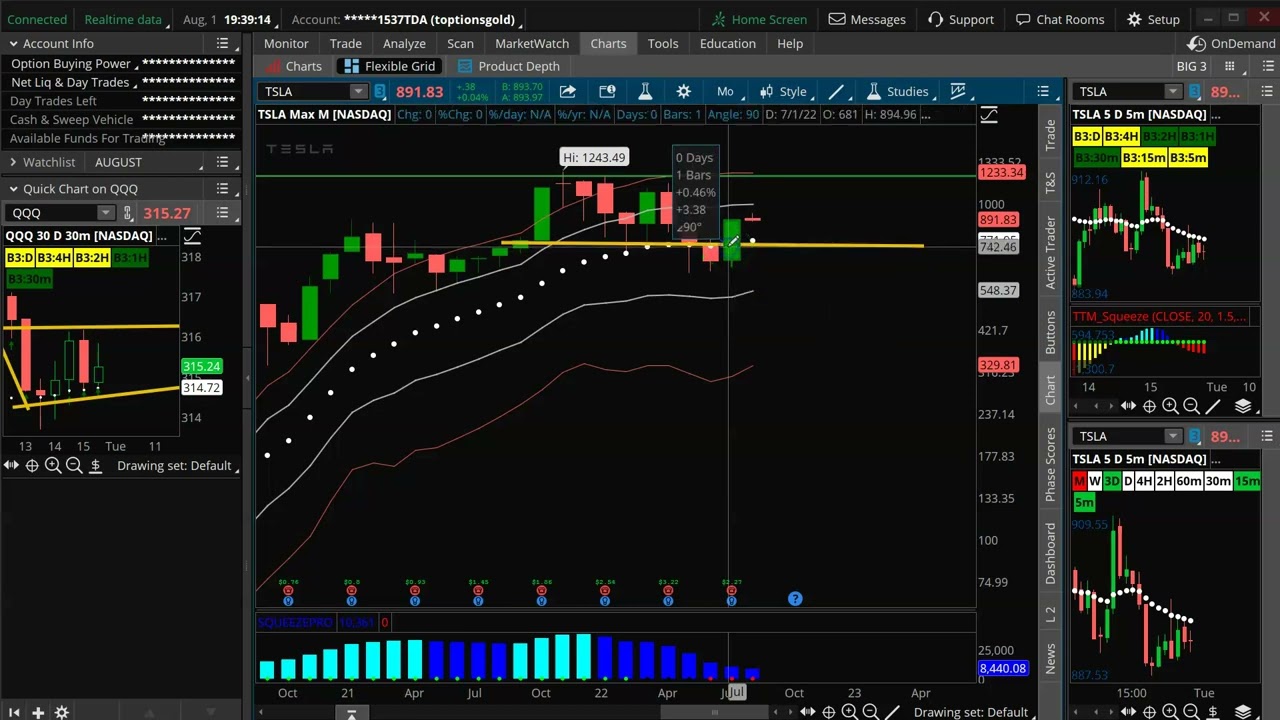Click draw line icon on upper right TSLA chart
Viewport: 1280px width, 720px height.
click(x=1212, y=406)
